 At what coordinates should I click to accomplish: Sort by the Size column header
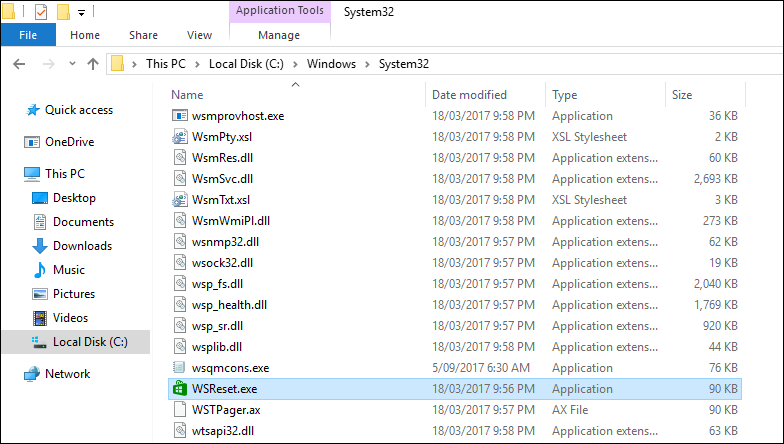(x=682, y=95)
